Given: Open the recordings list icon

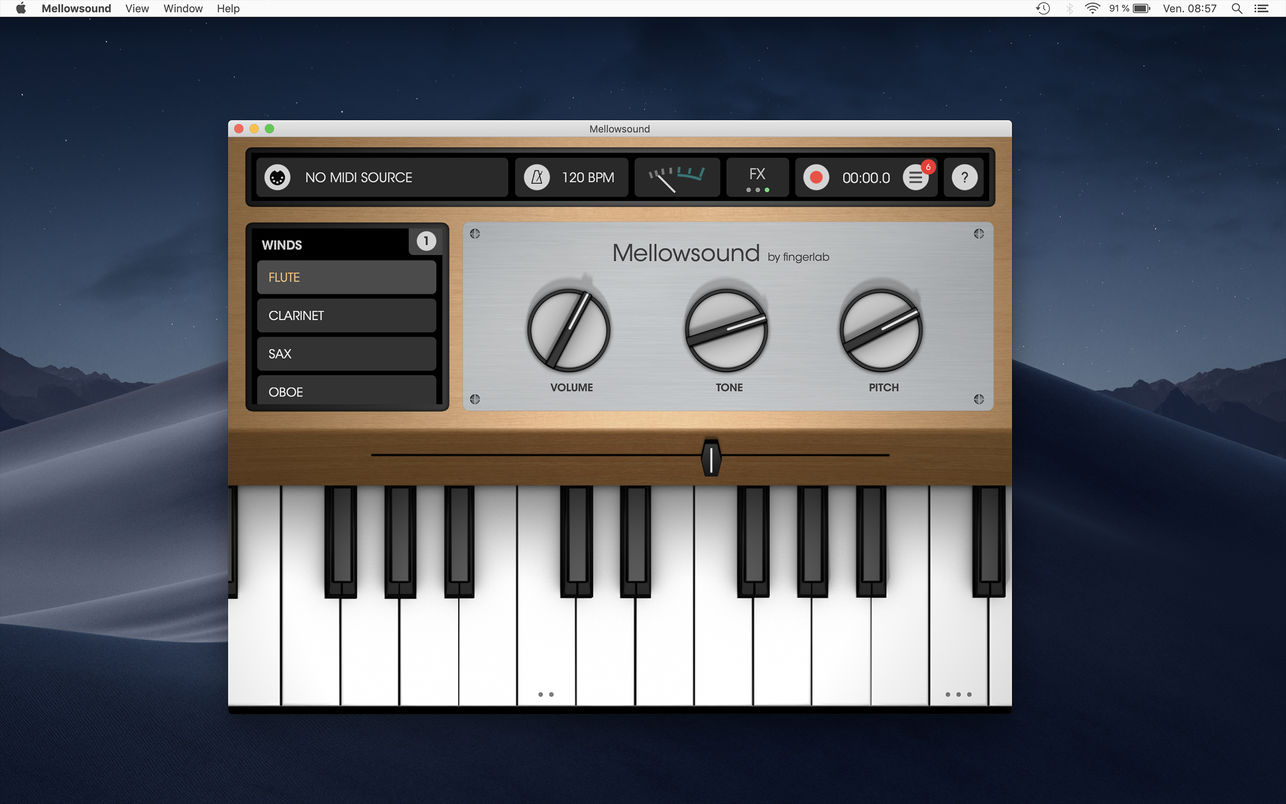Looking at the screenshot, I should click(x=915, y=178).
